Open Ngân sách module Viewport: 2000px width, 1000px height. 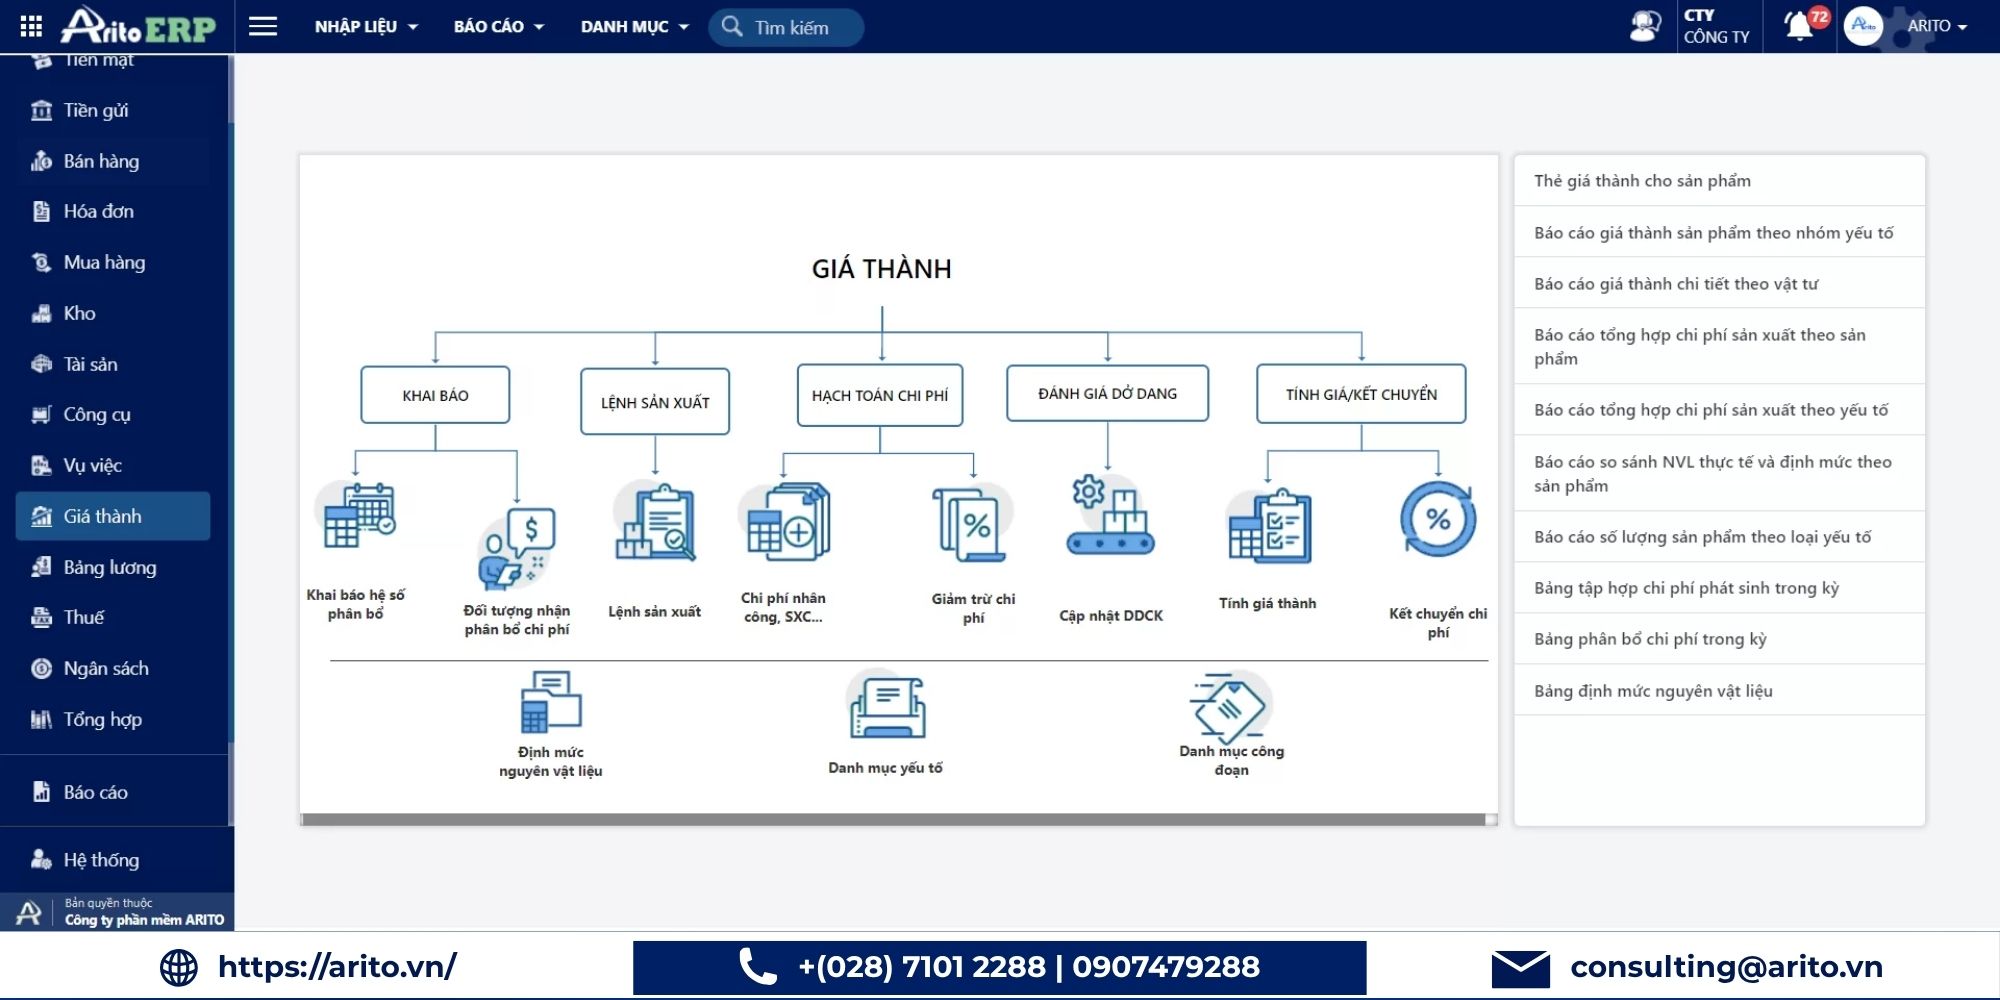tap(113, 668)
